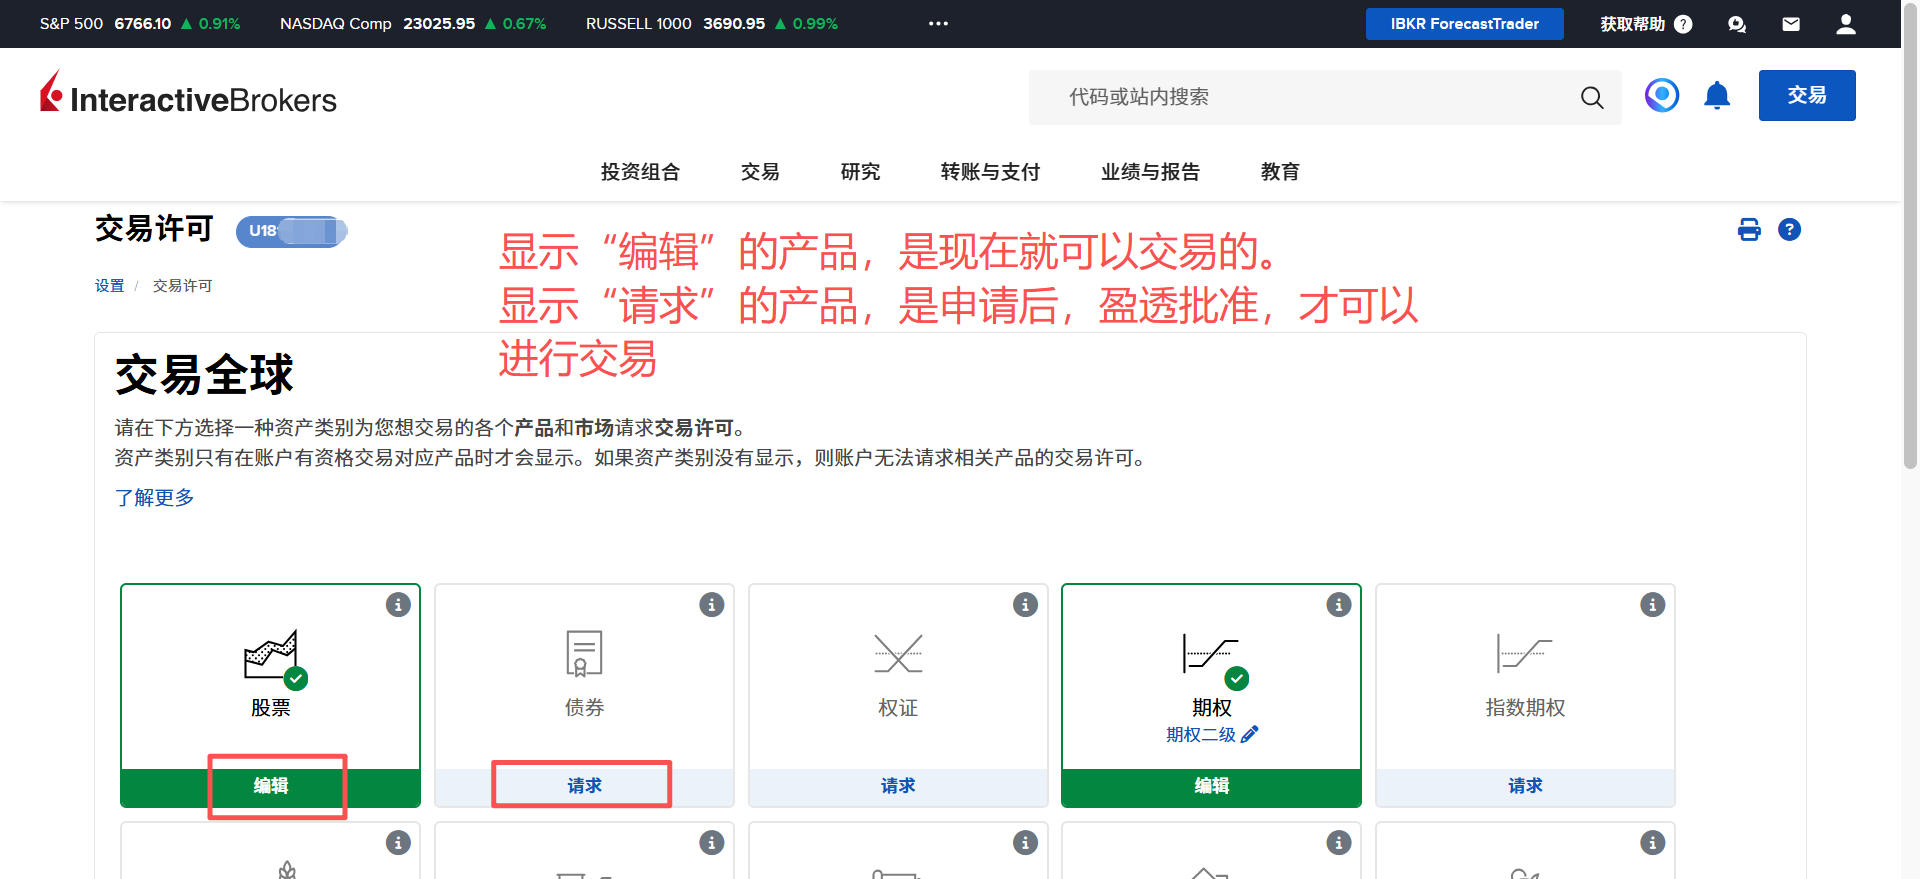Viewport: 1920px width, 879px height.
Task: Open the 投资组合 menu
Action: click(x=640, y=172)
